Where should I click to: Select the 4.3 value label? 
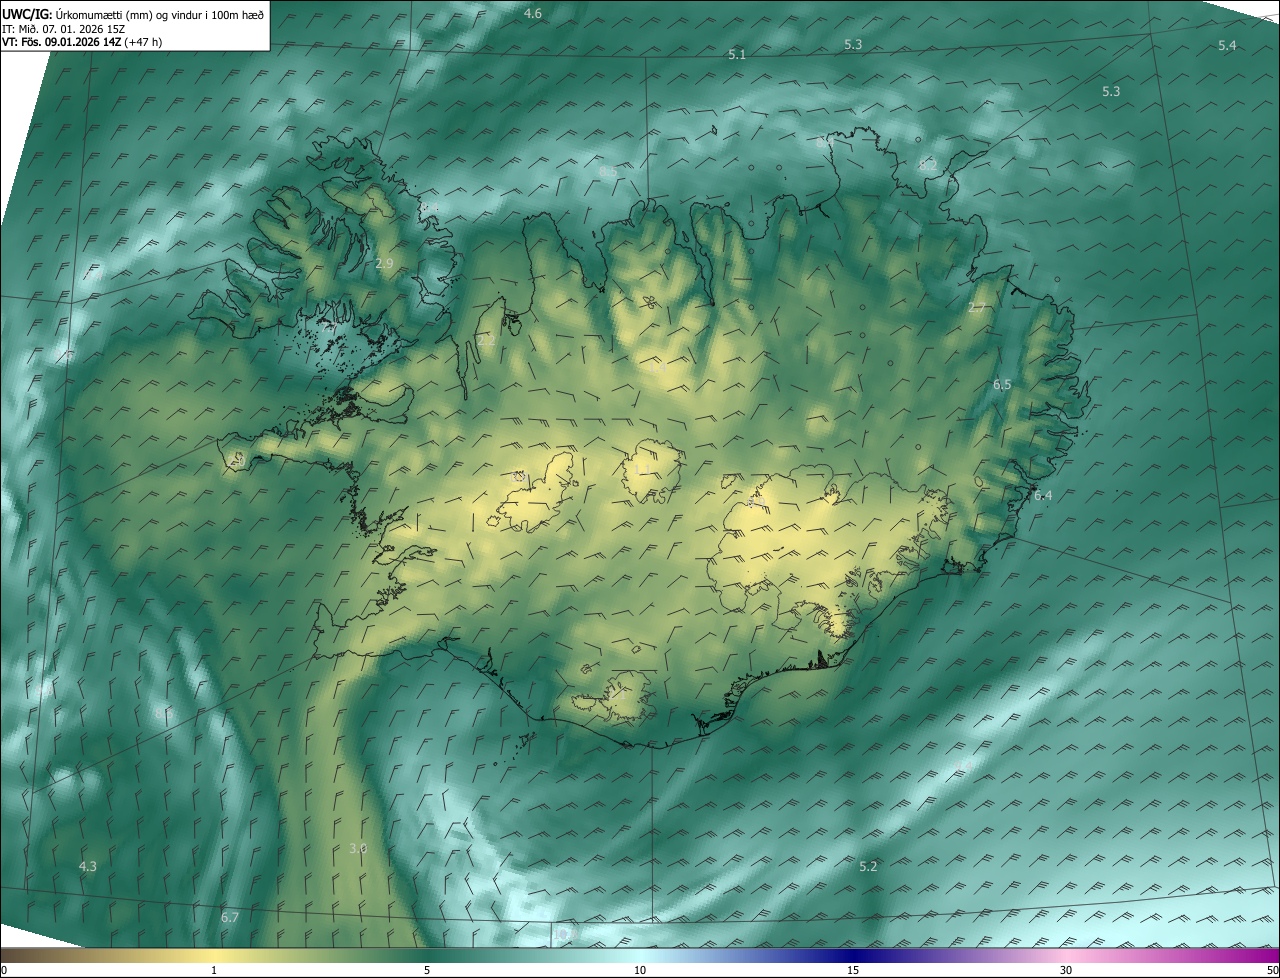(88, 867)
